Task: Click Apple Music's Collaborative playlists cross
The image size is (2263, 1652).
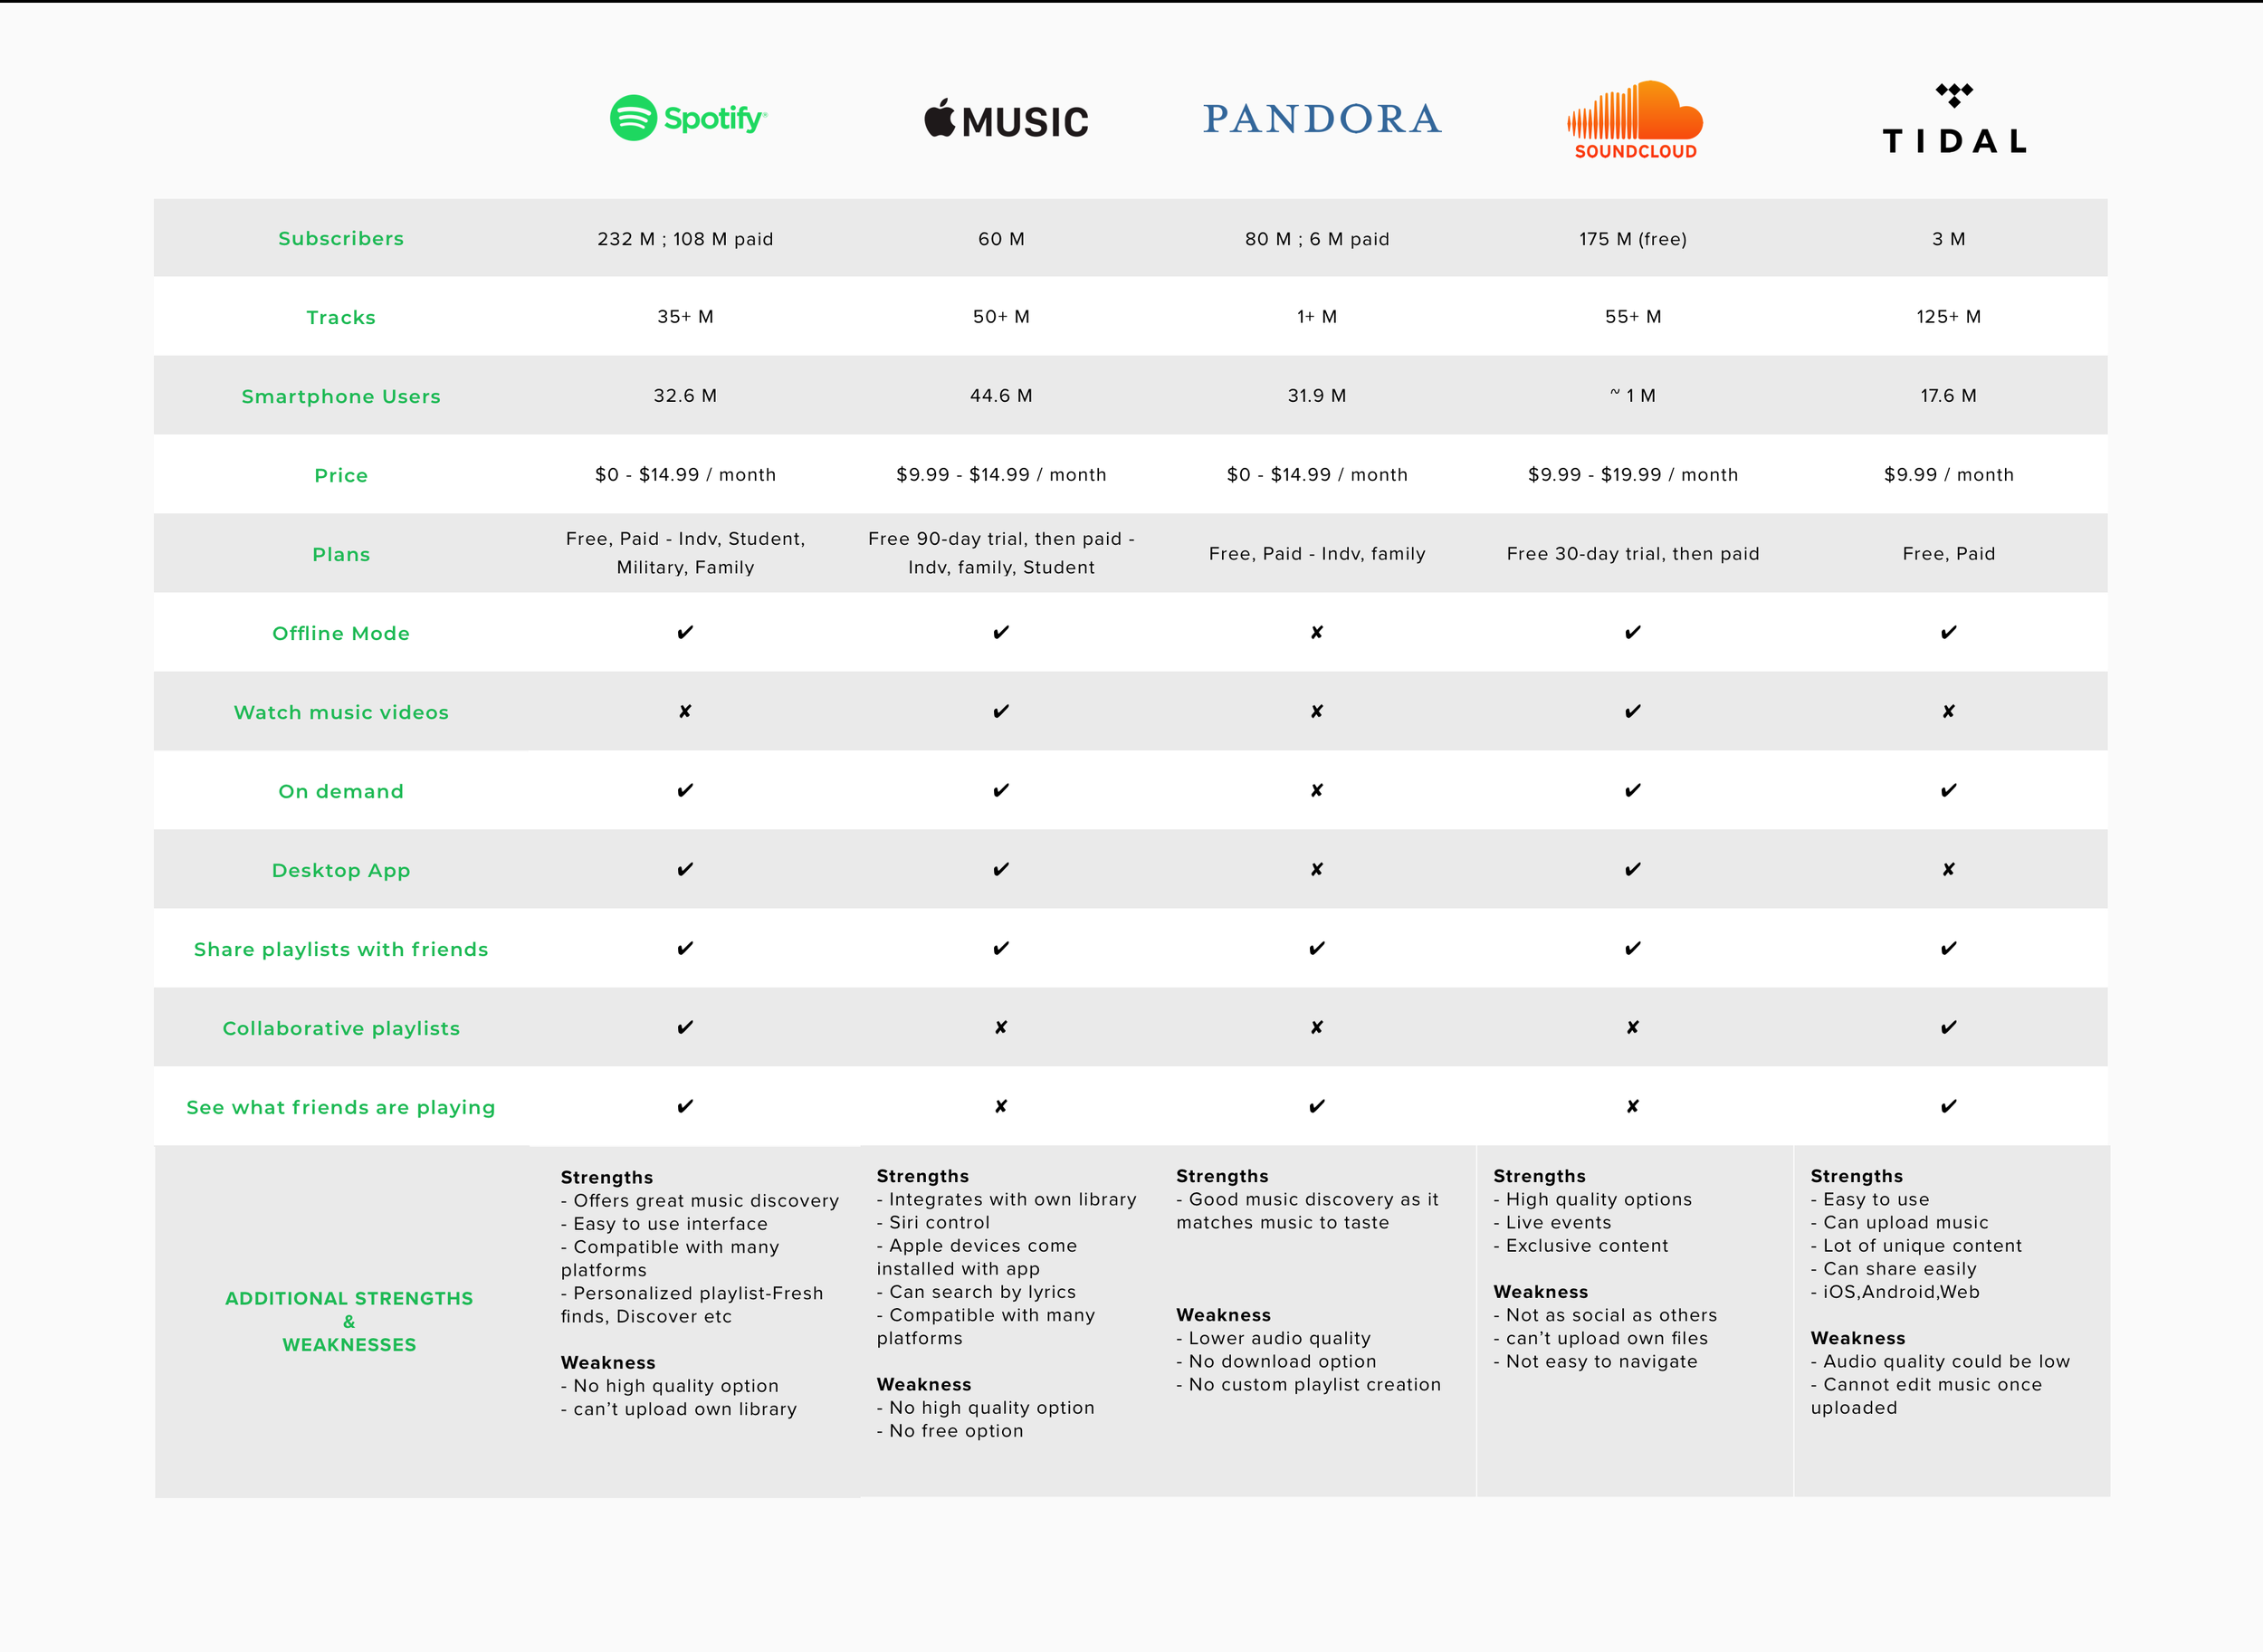Action: click(1001, 1027)
